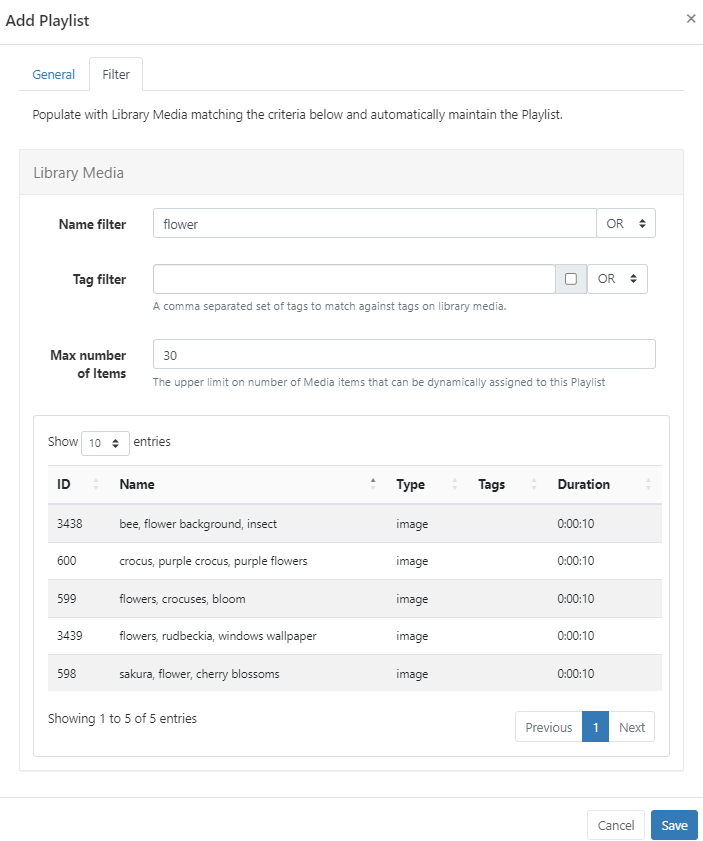
Task: Save the new playlist
Action: coord(673,825)
